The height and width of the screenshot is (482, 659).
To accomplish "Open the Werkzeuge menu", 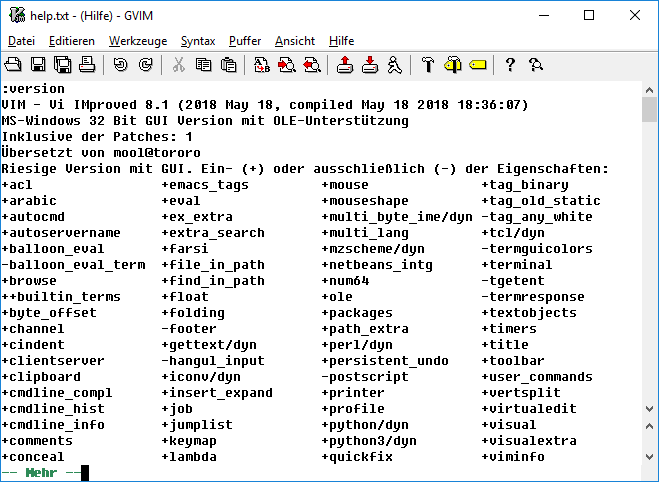I will (x=138, y=41).
